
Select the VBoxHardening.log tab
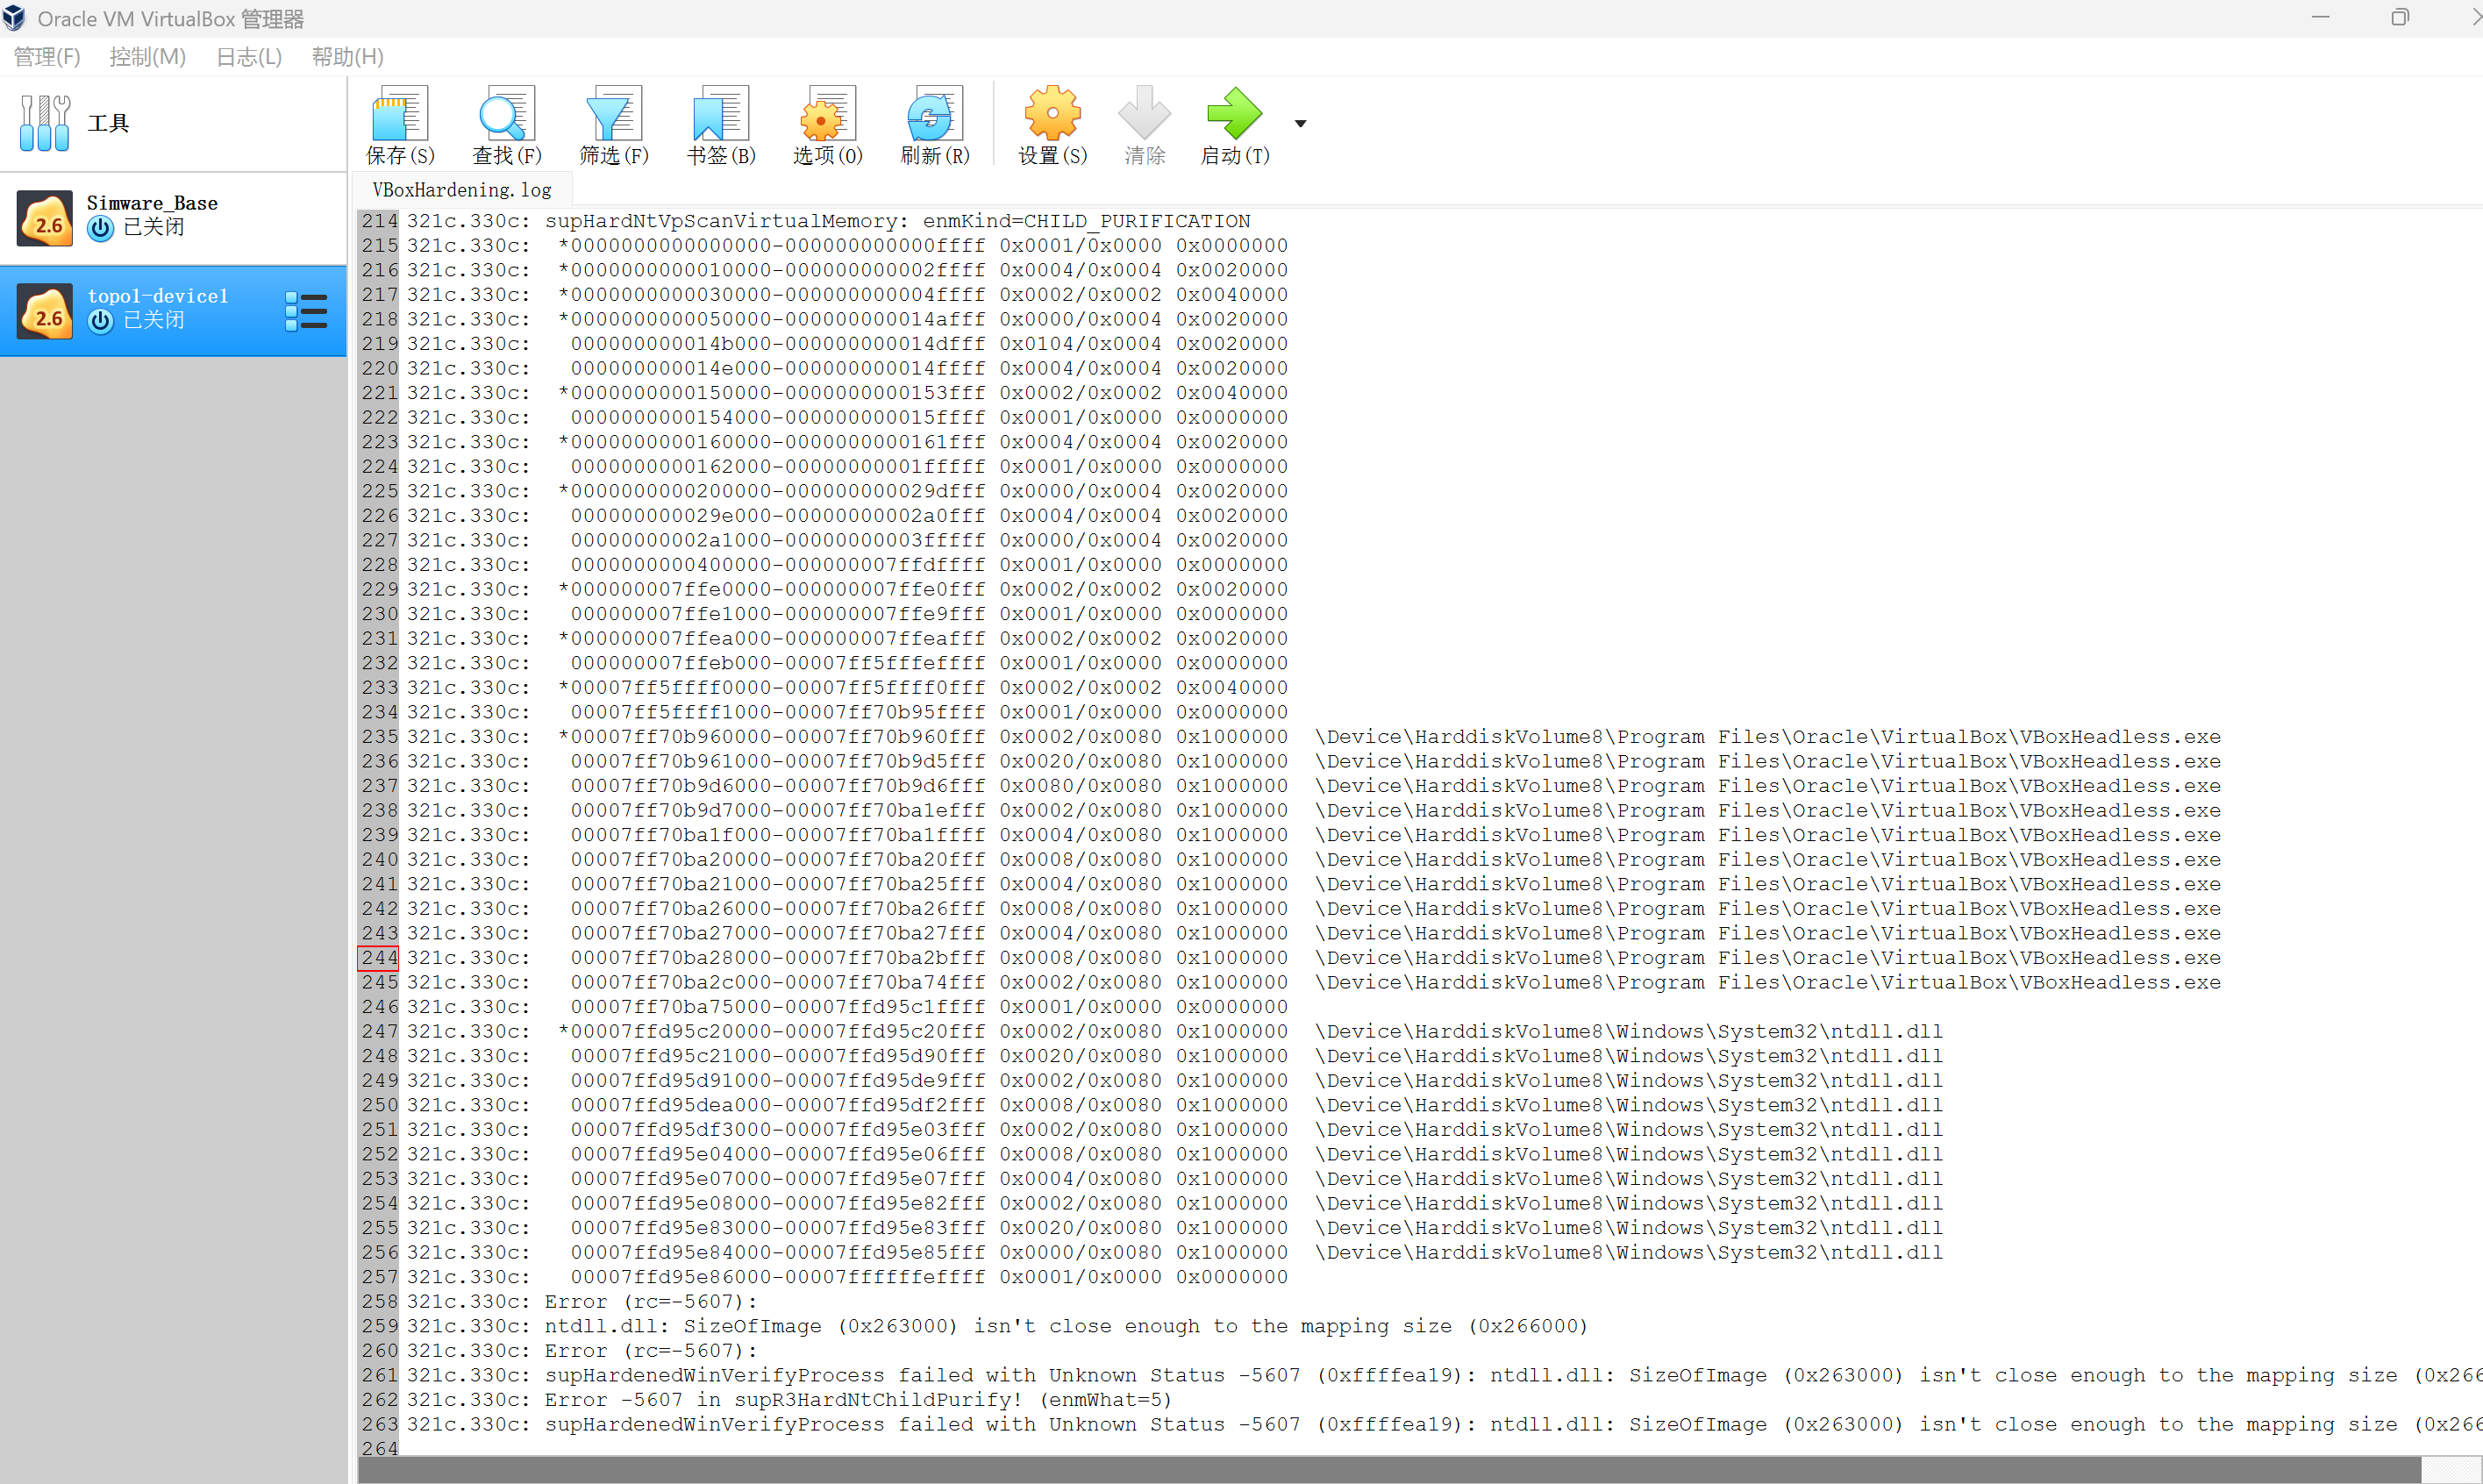[x=461, y=190]
